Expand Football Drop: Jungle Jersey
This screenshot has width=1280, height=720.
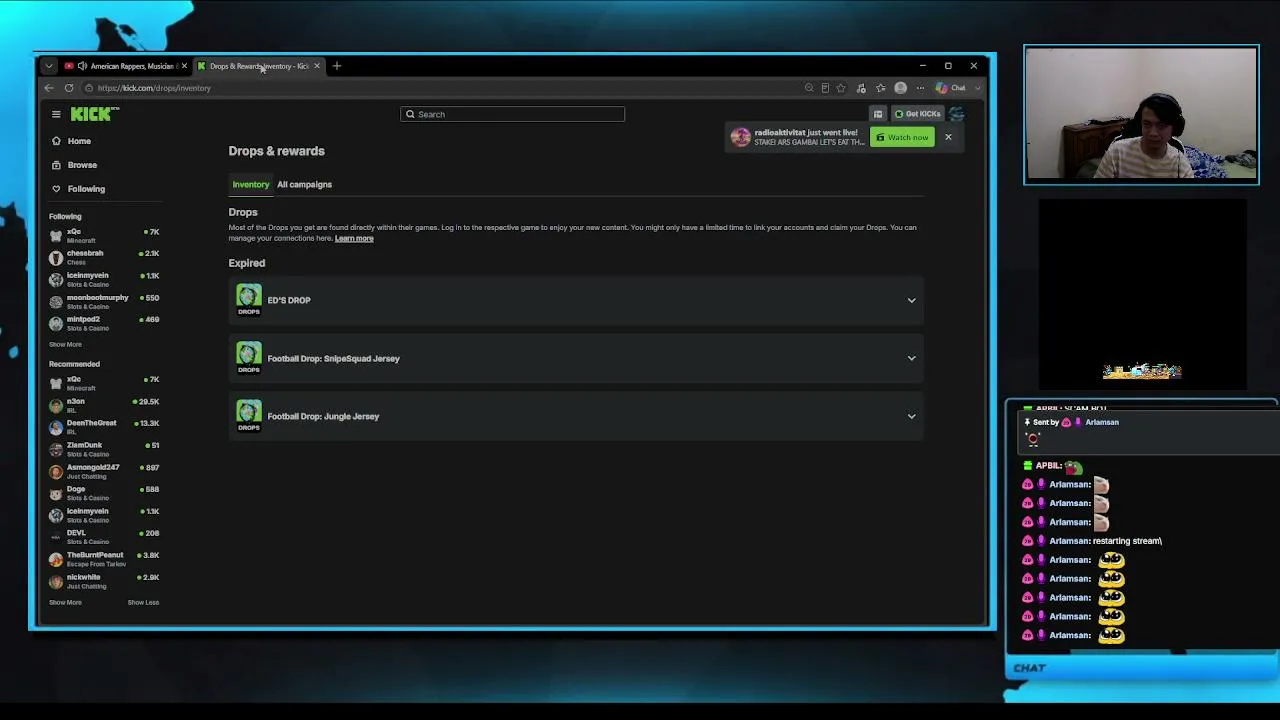(x=575, y=416)
